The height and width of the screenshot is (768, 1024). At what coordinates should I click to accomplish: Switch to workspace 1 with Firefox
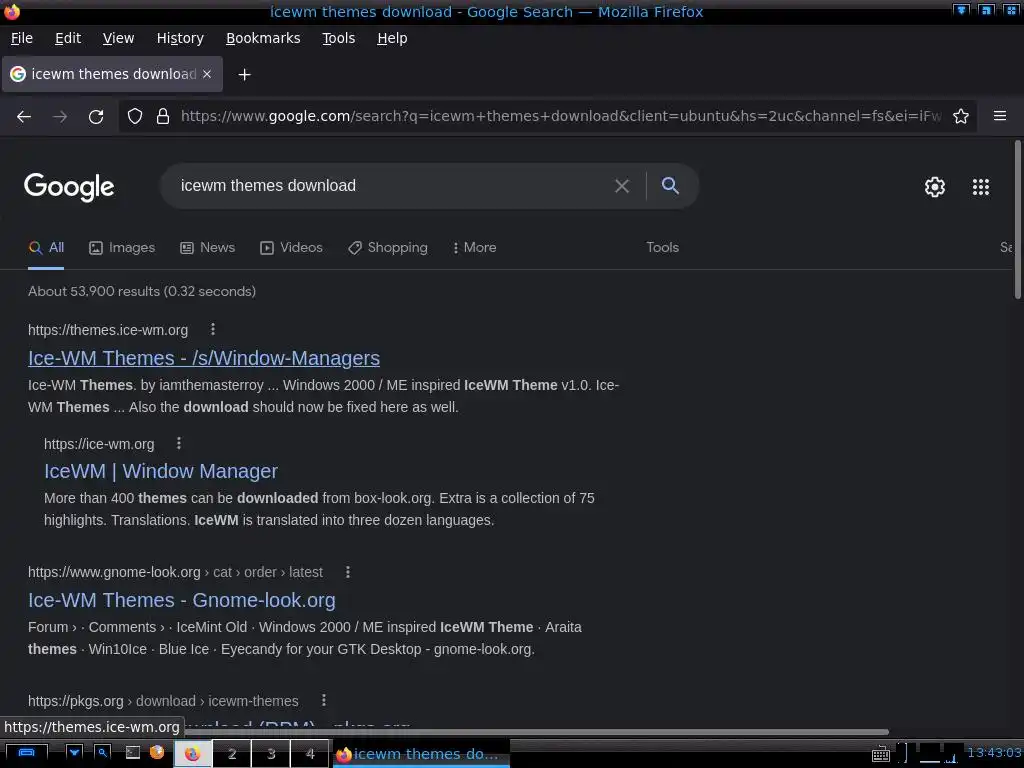(193, 754)
